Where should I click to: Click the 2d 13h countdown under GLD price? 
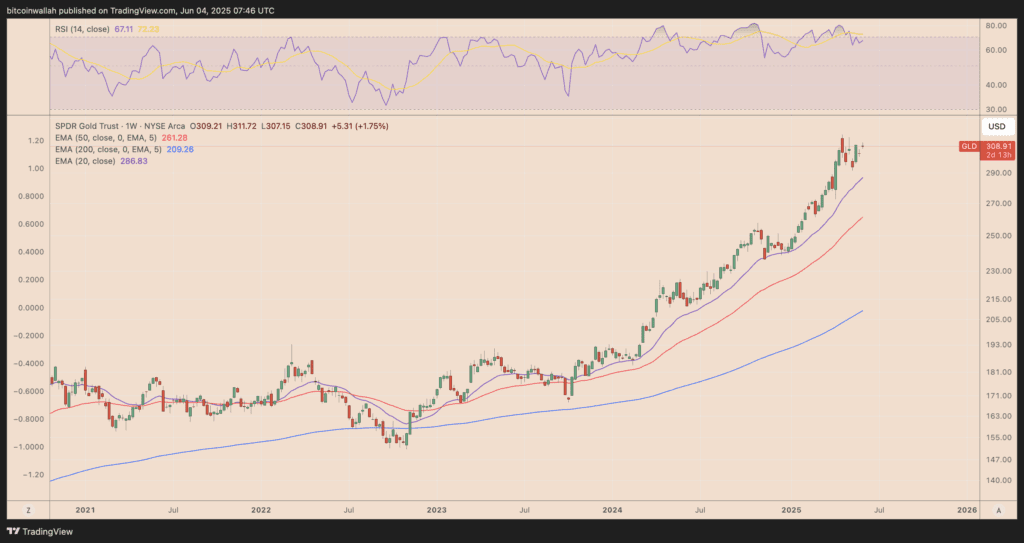(x=1000, y=156)
